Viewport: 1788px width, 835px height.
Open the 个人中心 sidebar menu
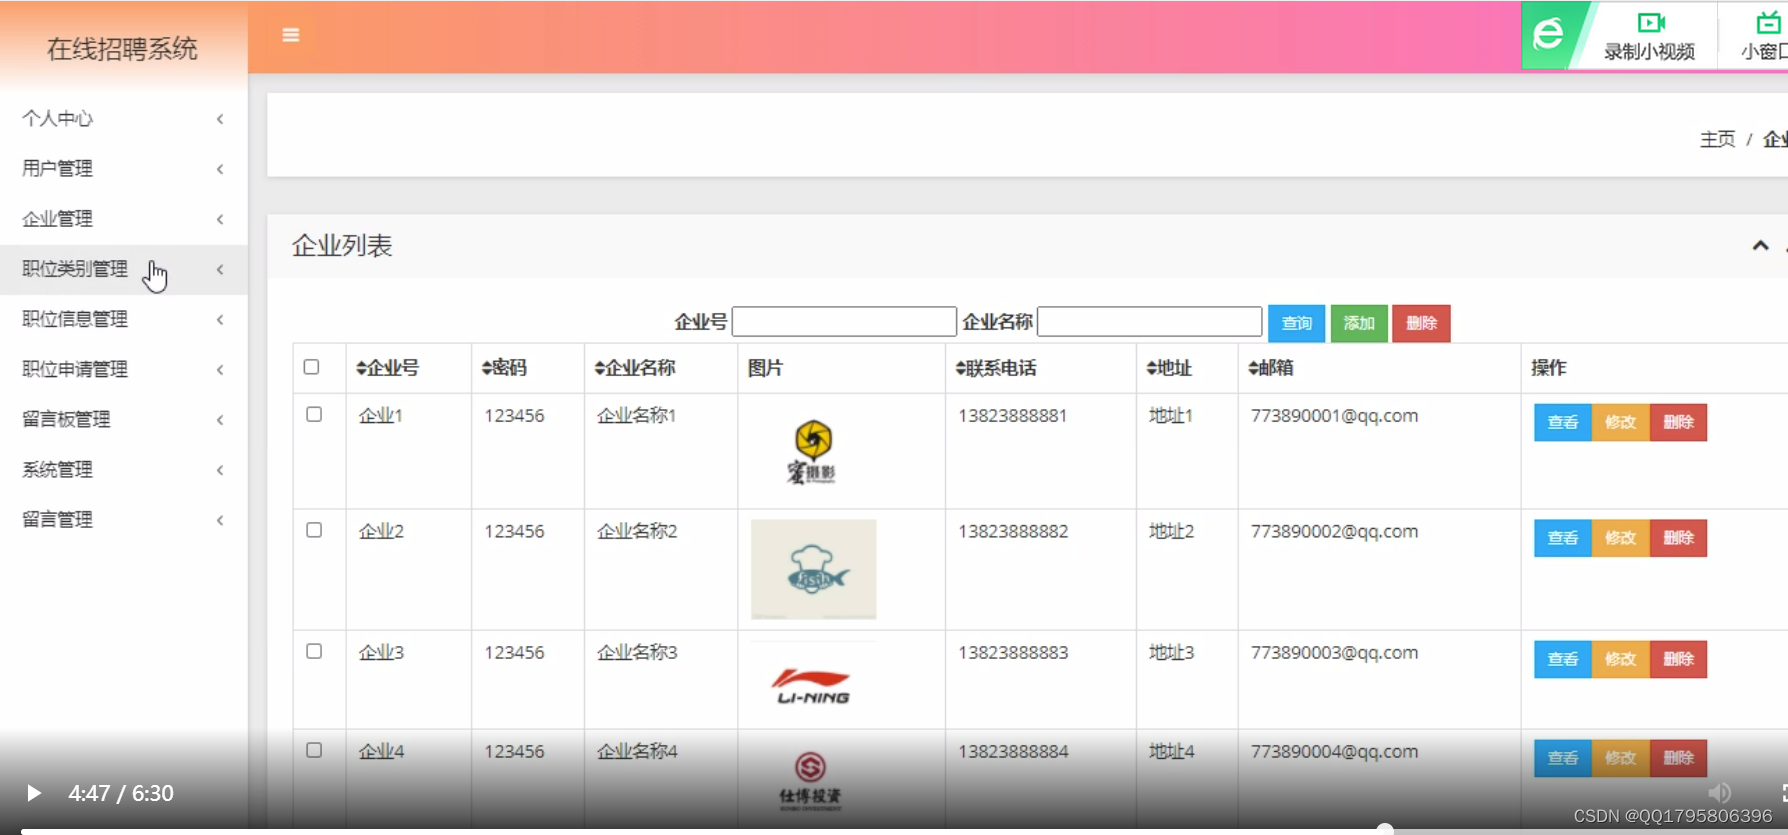(124, 119)
